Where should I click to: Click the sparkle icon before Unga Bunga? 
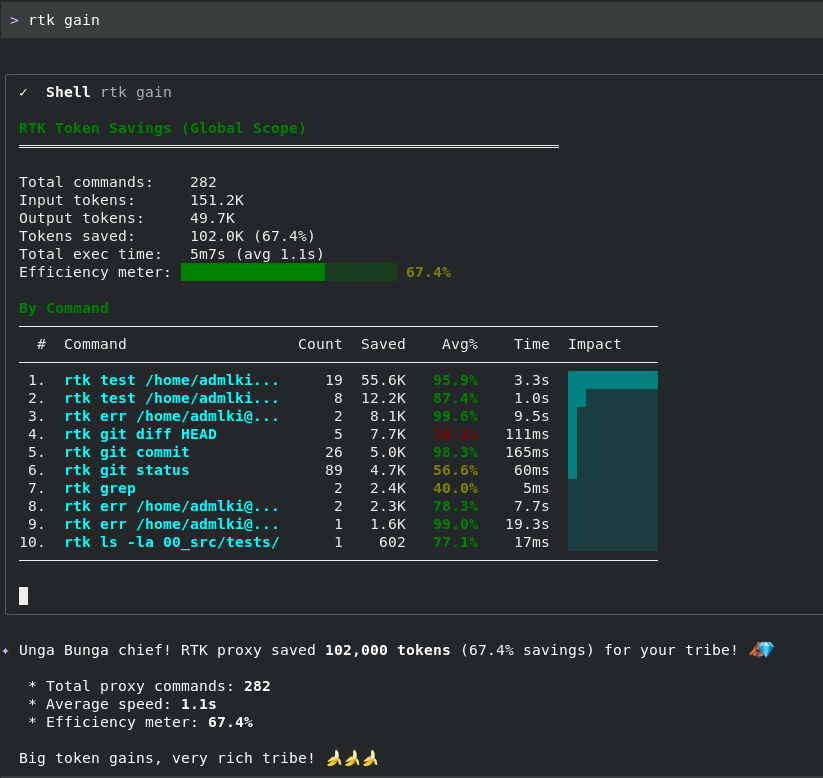pyautogui.click(x=5, y=651)
